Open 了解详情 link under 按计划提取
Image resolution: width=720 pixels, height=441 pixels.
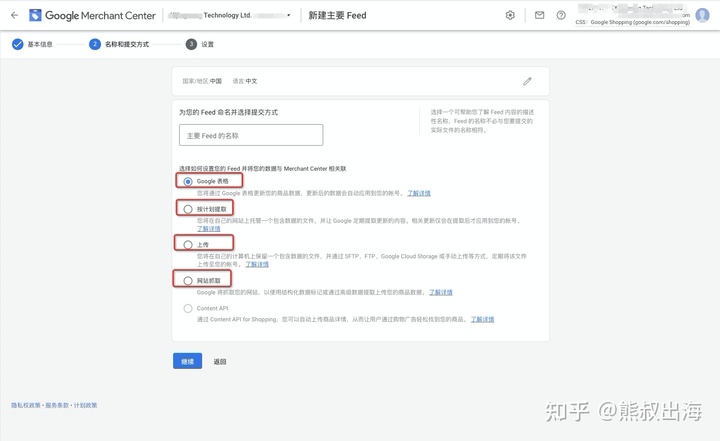tap(208, 229)
